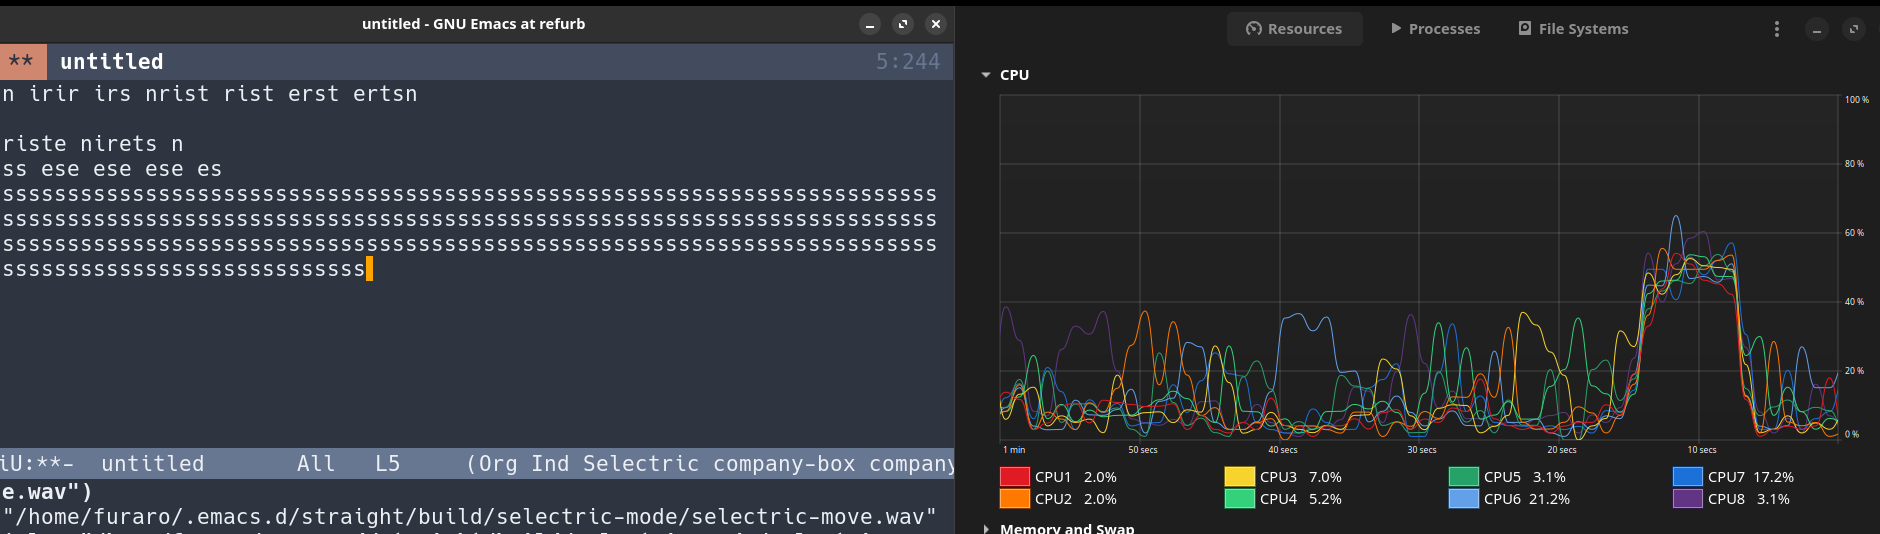The width and height of the screenshot is (1880, 534).
Task: Click the CPU8 purple color swatch
Action: (x=1687, y=499)
